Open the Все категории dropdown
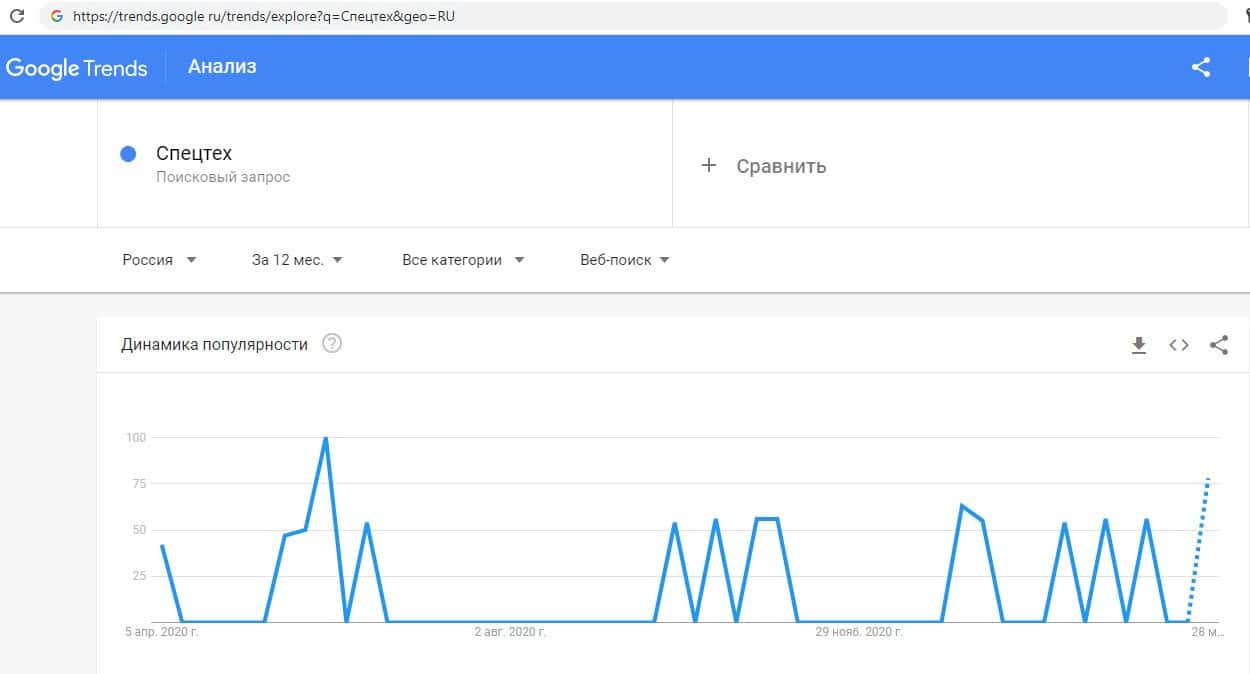Image resolution: width=1250 pixels, height=674 pixels. pyautogui.click(x=463, y=260)
